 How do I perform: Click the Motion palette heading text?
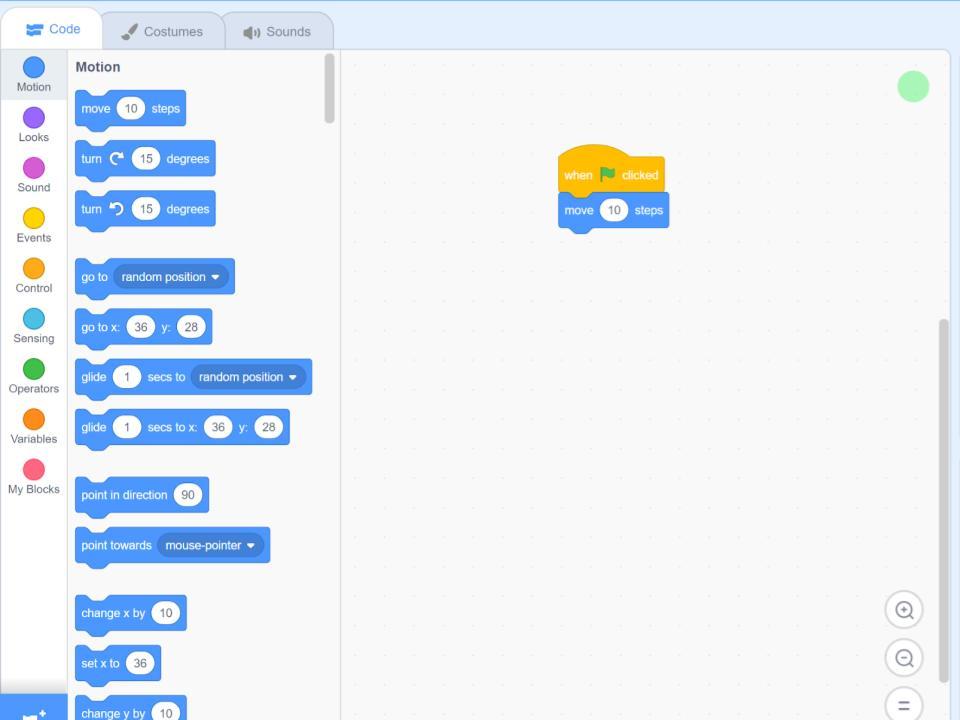[x=98, y=67]
